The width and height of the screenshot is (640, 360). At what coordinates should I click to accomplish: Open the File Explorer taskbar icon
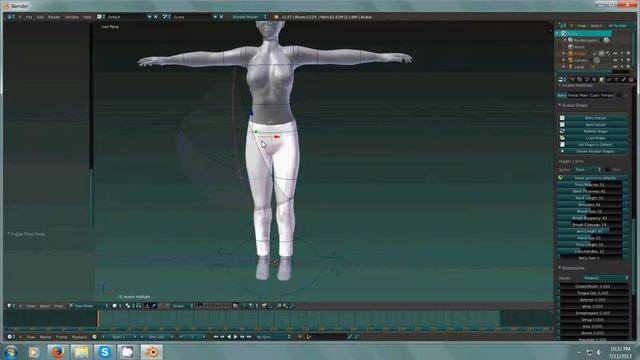81,351
